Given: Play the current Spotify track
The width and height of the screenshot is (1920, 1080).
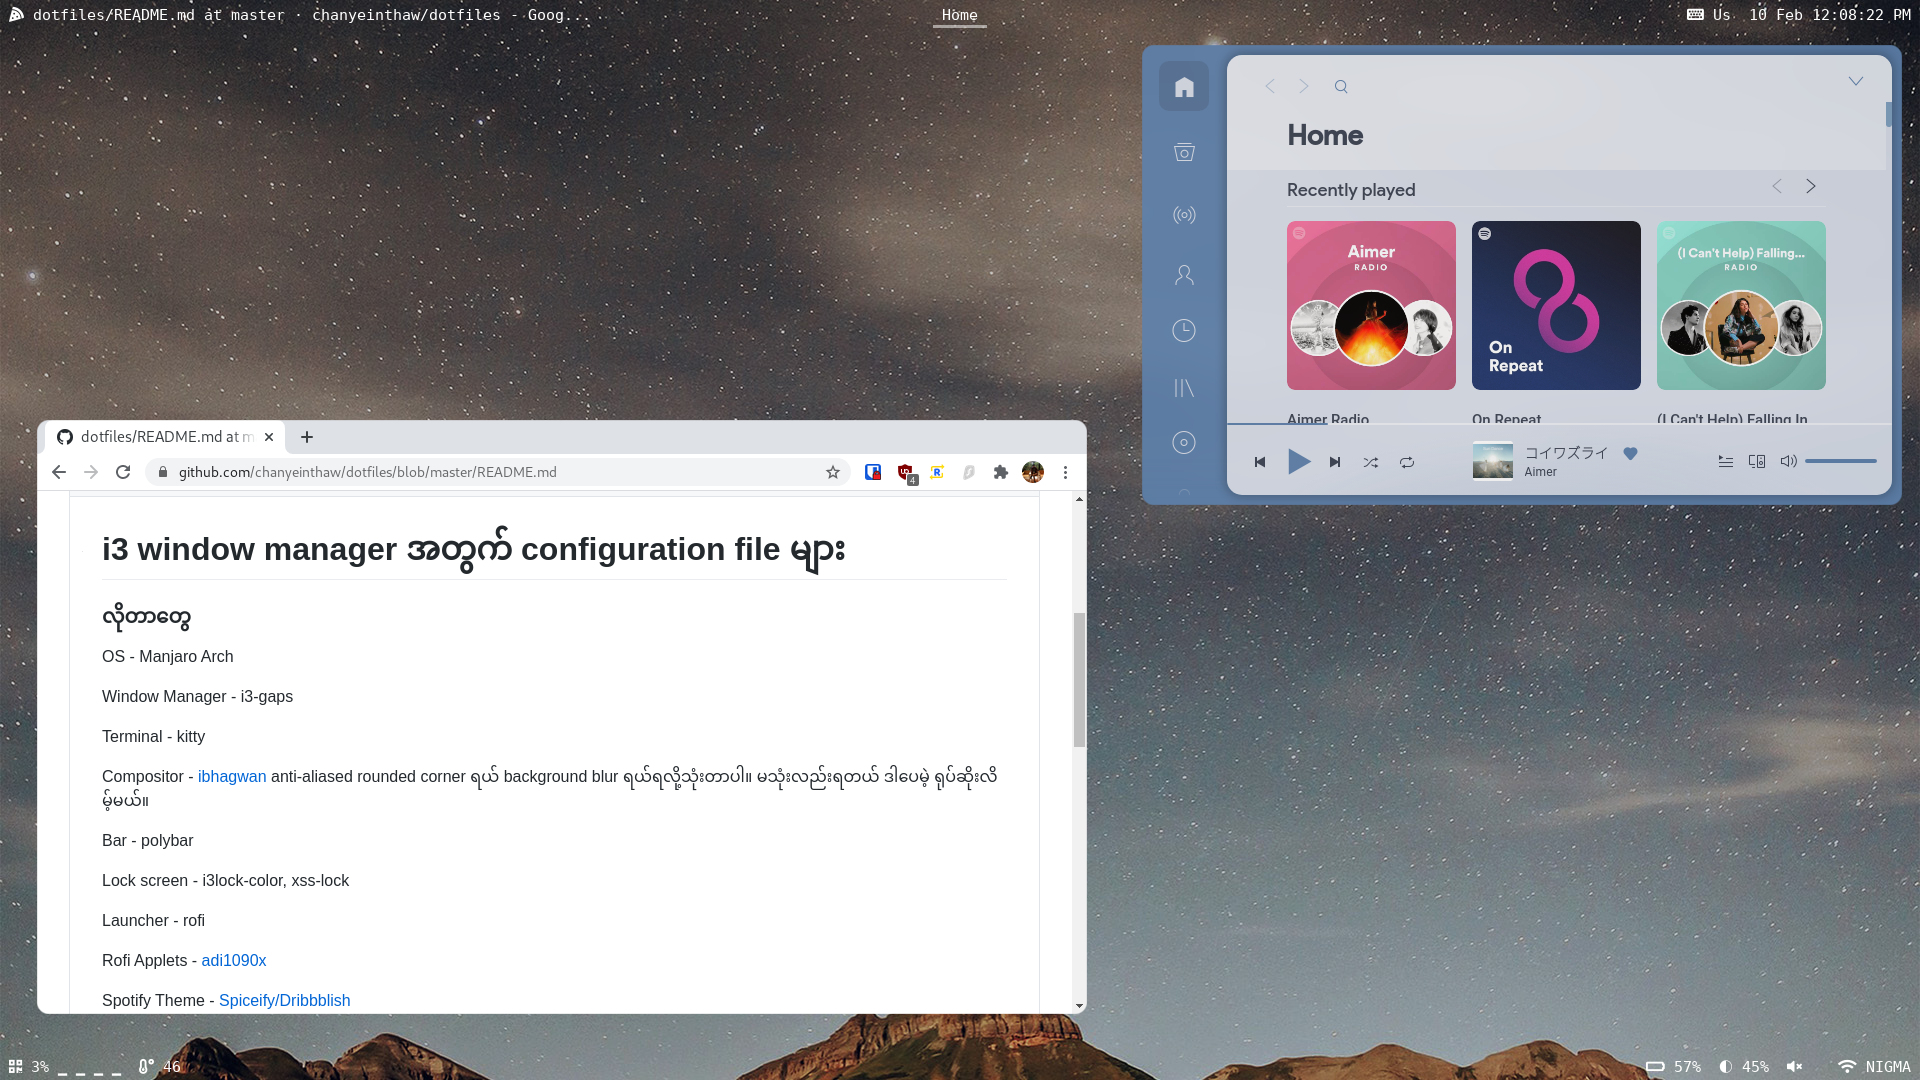Looking at the screenshot, I should [1298, 462].
